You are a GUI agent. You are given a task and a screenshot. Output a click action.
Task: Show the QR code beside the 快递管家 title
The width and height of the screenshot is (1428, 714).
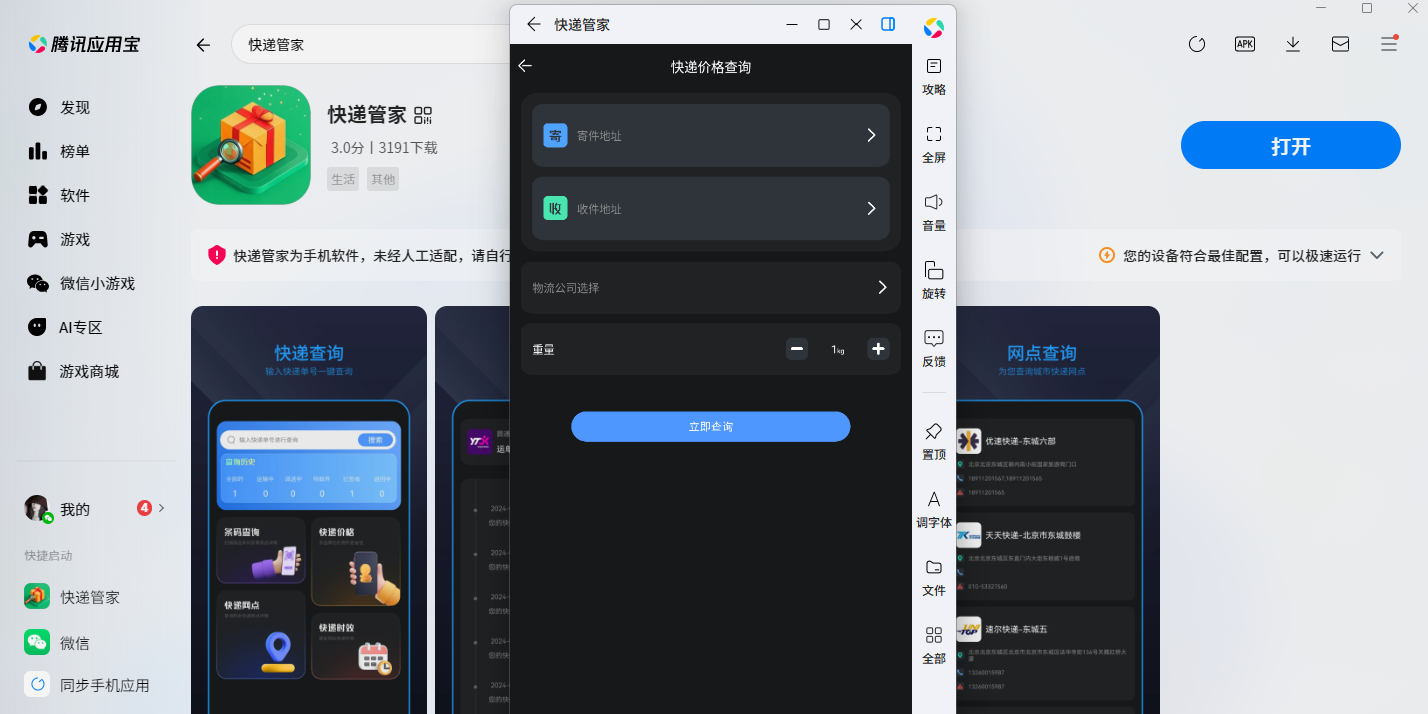tap(423, 115)
